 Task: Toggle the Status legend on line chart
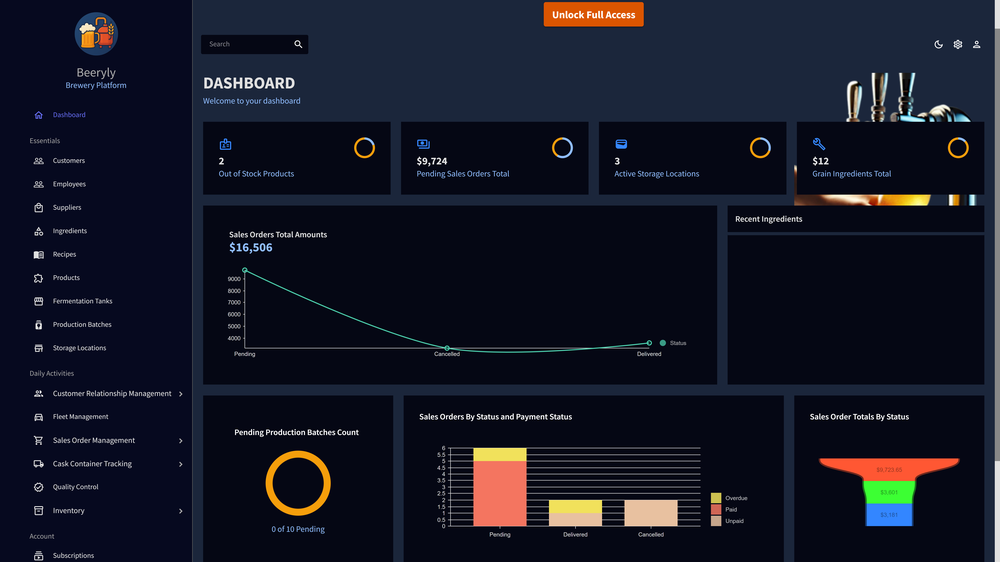click(673, 343)
